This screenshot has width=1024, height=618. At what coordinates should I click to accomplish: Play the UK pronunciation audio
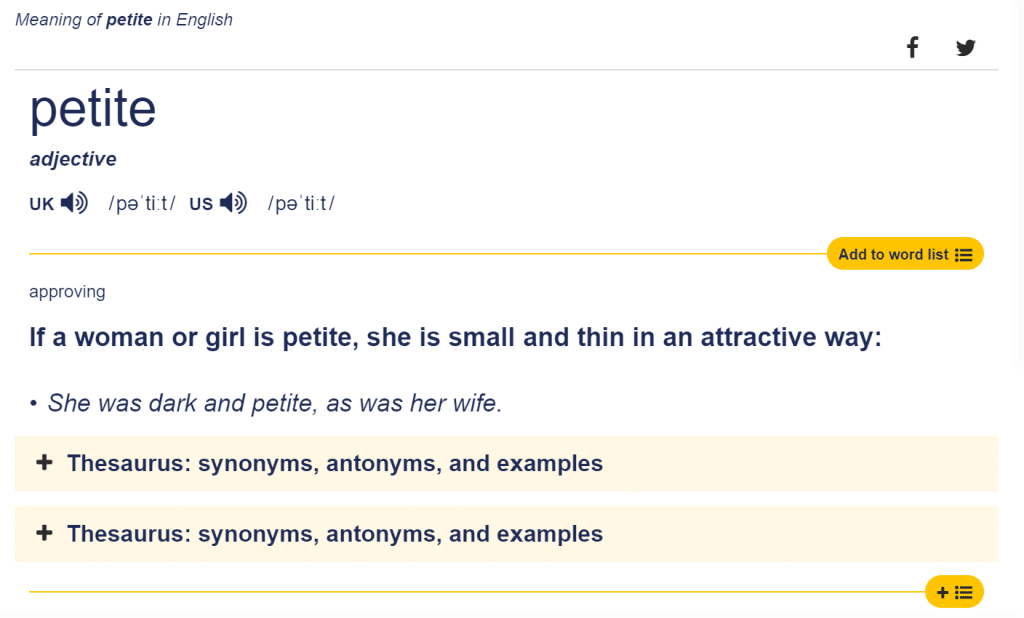[73, 202]
